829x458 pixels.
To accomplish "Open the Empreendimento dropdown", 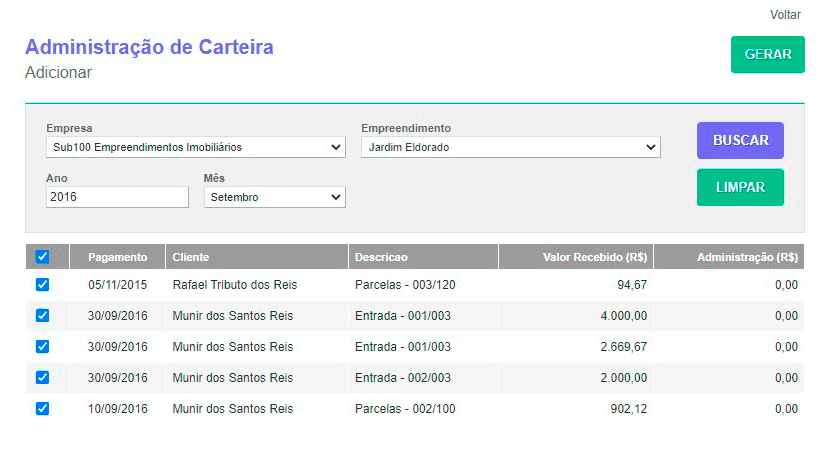I will point(510,148).
